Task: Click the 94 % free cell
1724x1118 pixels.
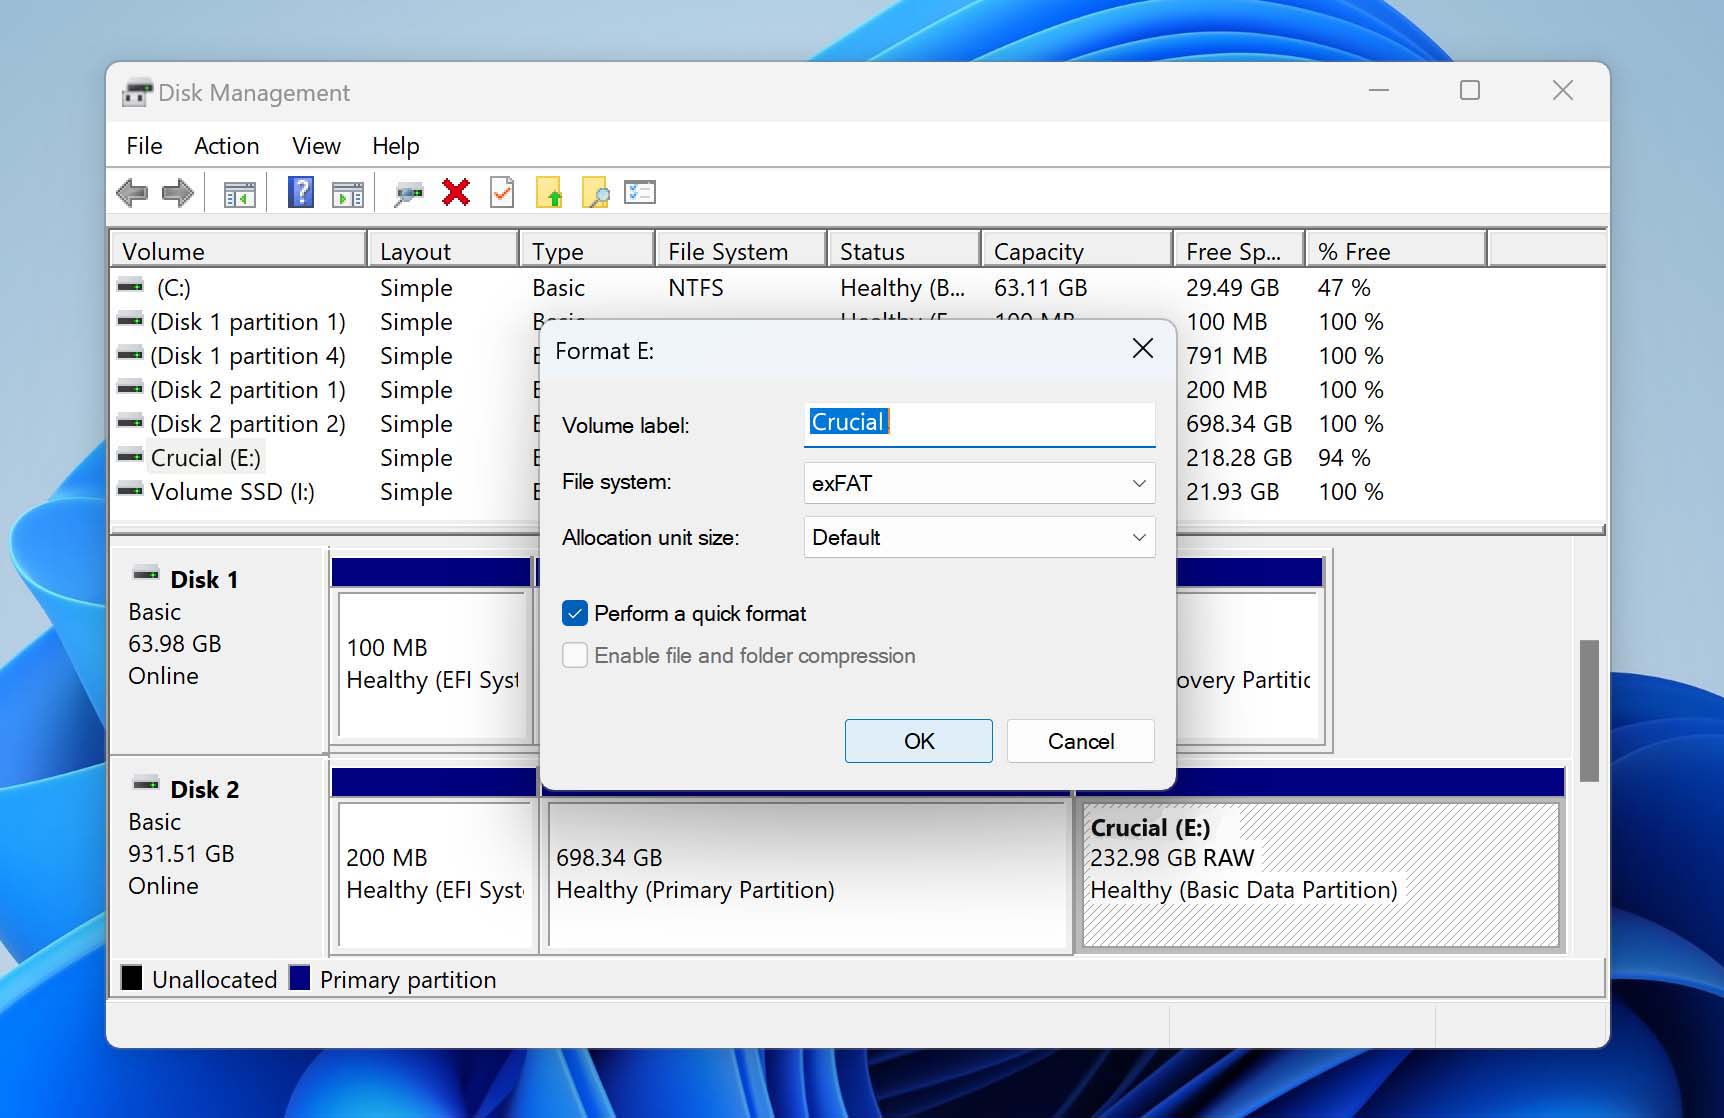Action: click(x=1344, y=458)
